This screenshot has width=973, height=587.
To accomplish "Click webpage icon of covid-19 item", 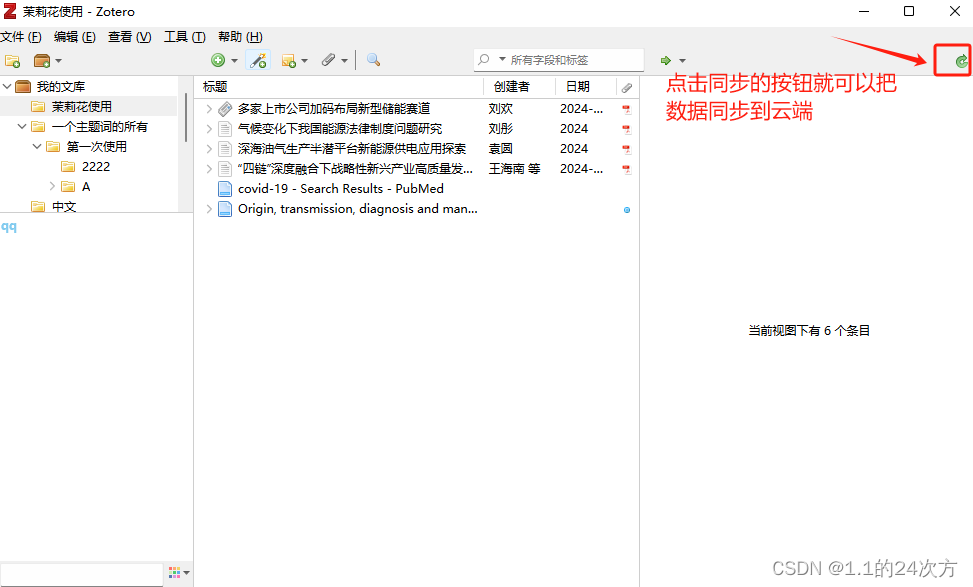I will point(225,189).
